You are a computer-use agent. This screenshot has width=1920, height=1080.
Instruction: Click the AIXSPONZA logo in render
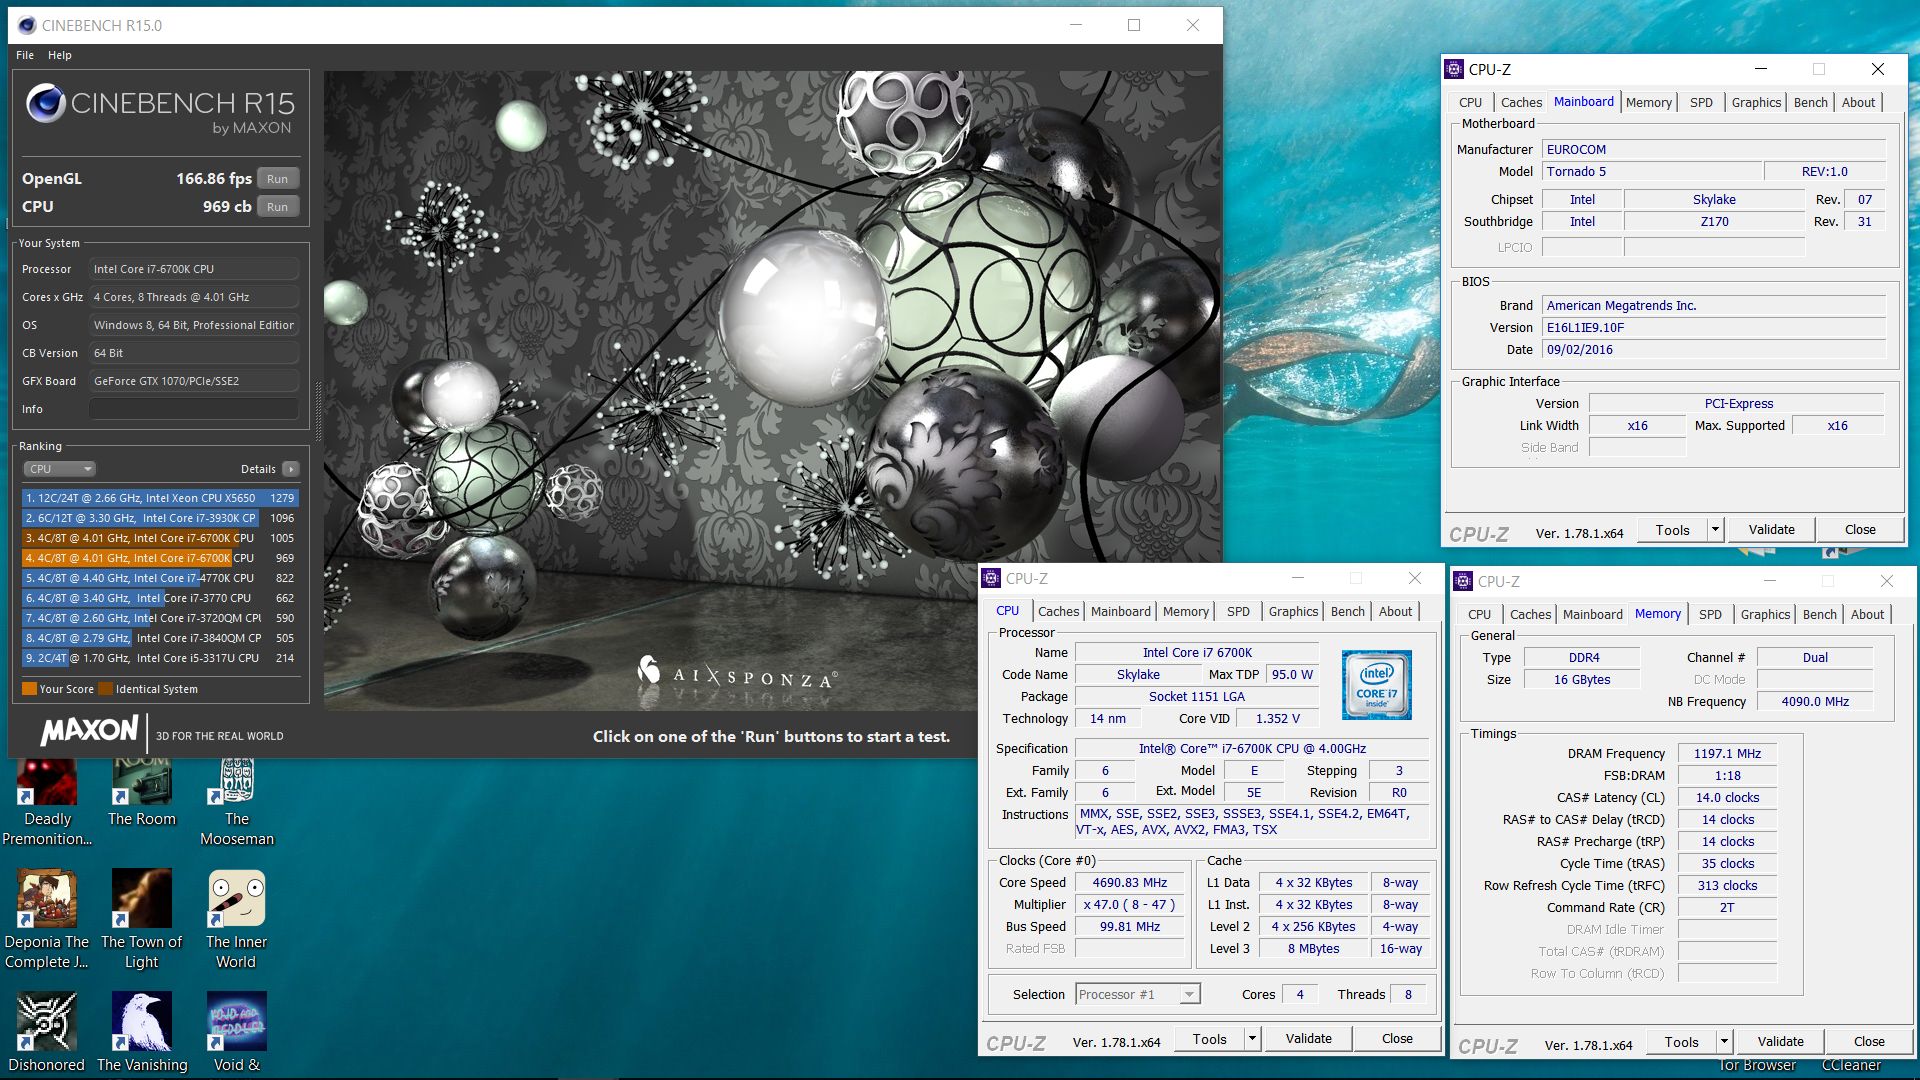click(x=738, y=672)
